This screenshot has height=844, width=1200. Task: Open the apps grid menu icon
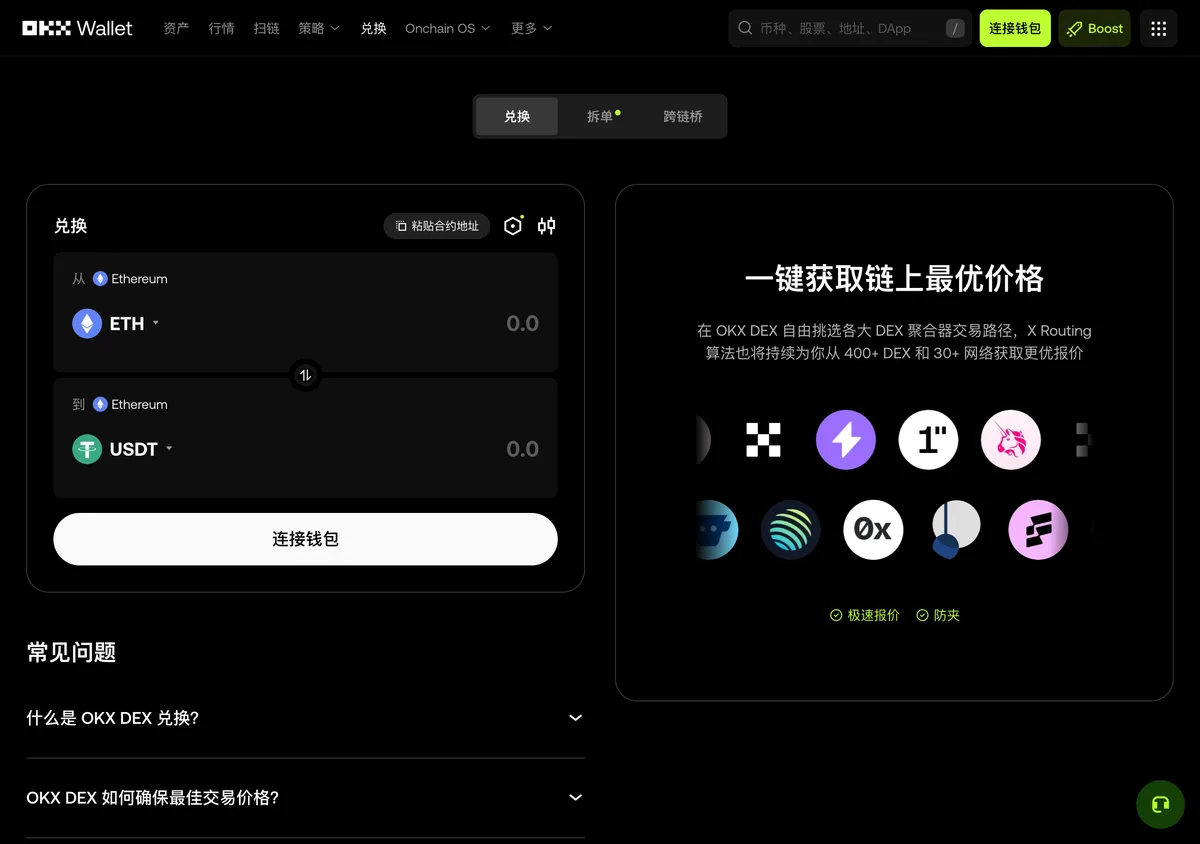[1158, 29]
